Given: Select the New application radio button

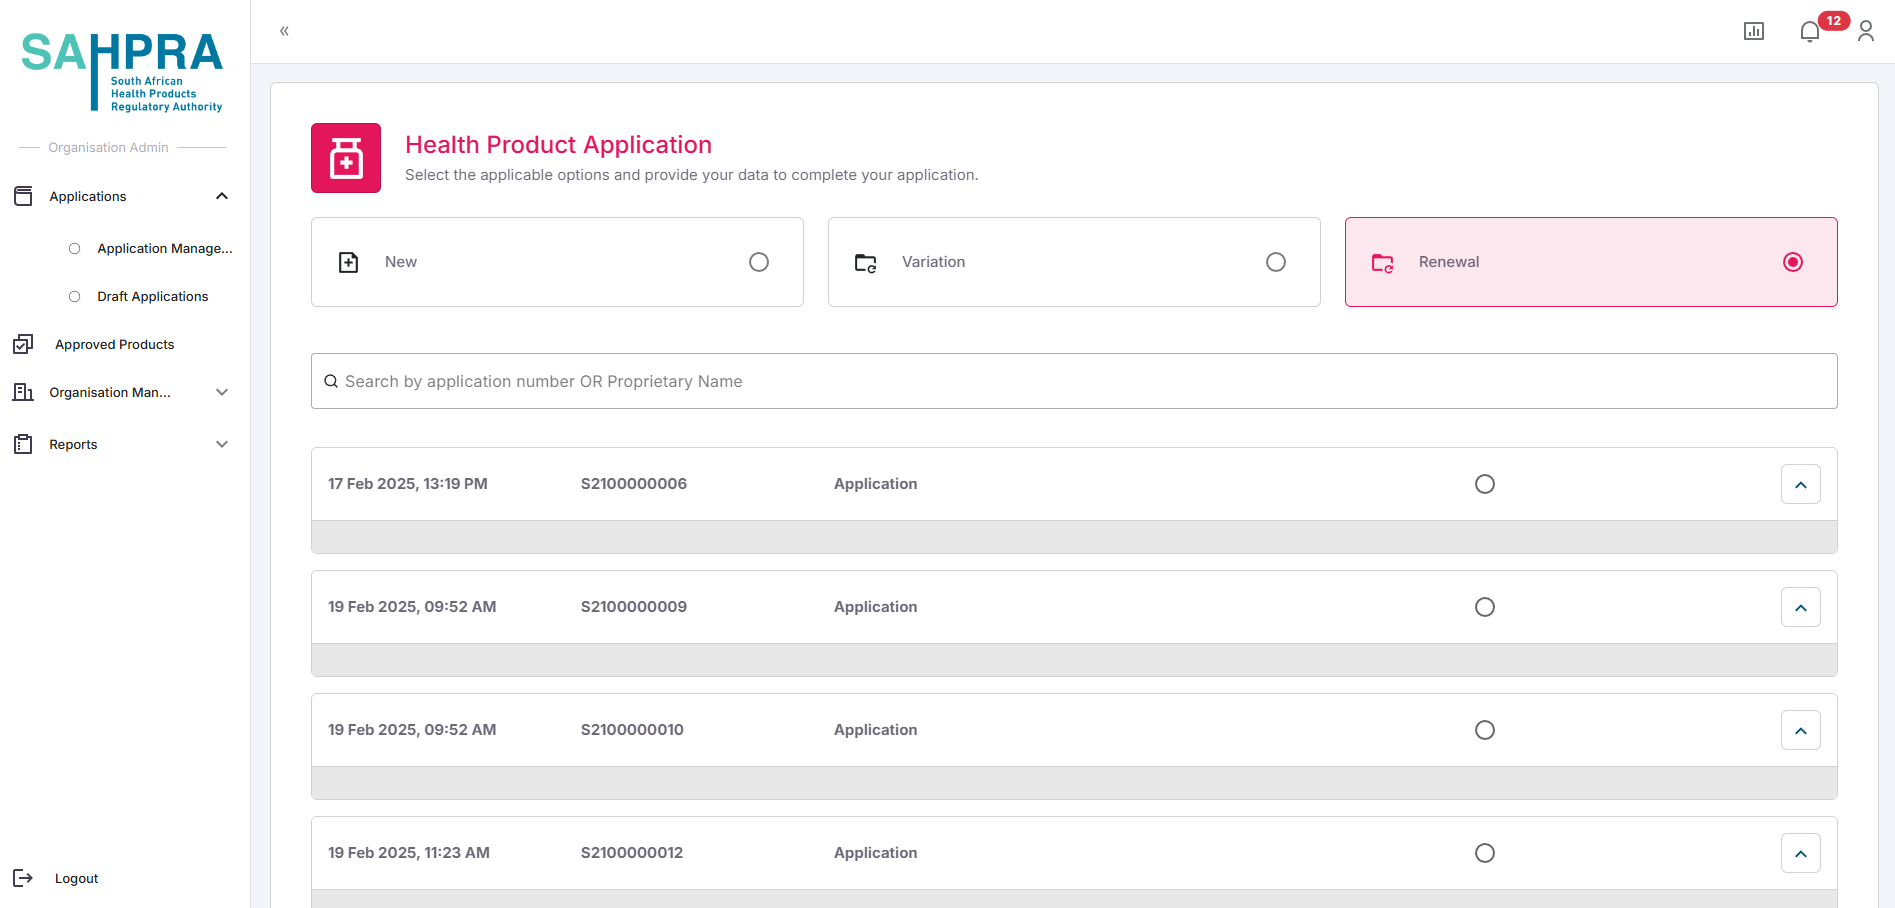Looking at the screenshot, I should pos(758,262).
